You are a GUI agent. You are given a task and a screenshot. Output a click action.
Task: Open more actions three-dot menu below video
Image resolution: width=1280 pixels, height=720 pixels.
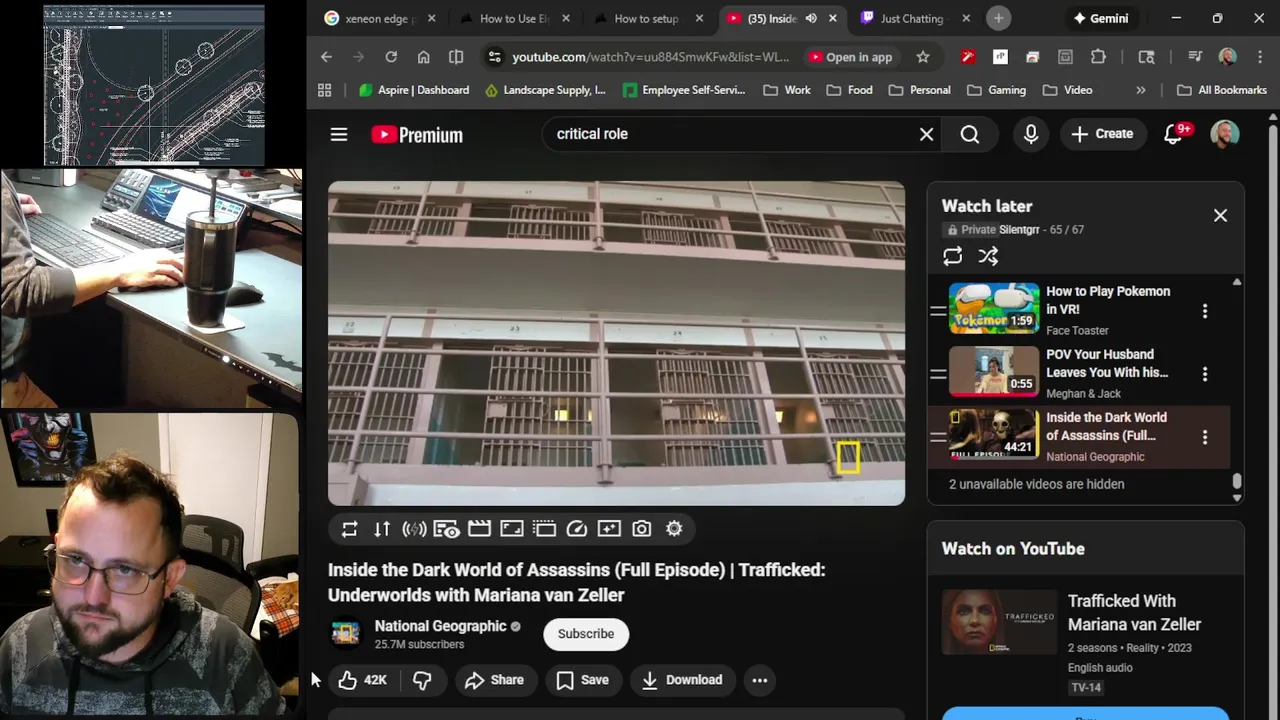(760, 680)
